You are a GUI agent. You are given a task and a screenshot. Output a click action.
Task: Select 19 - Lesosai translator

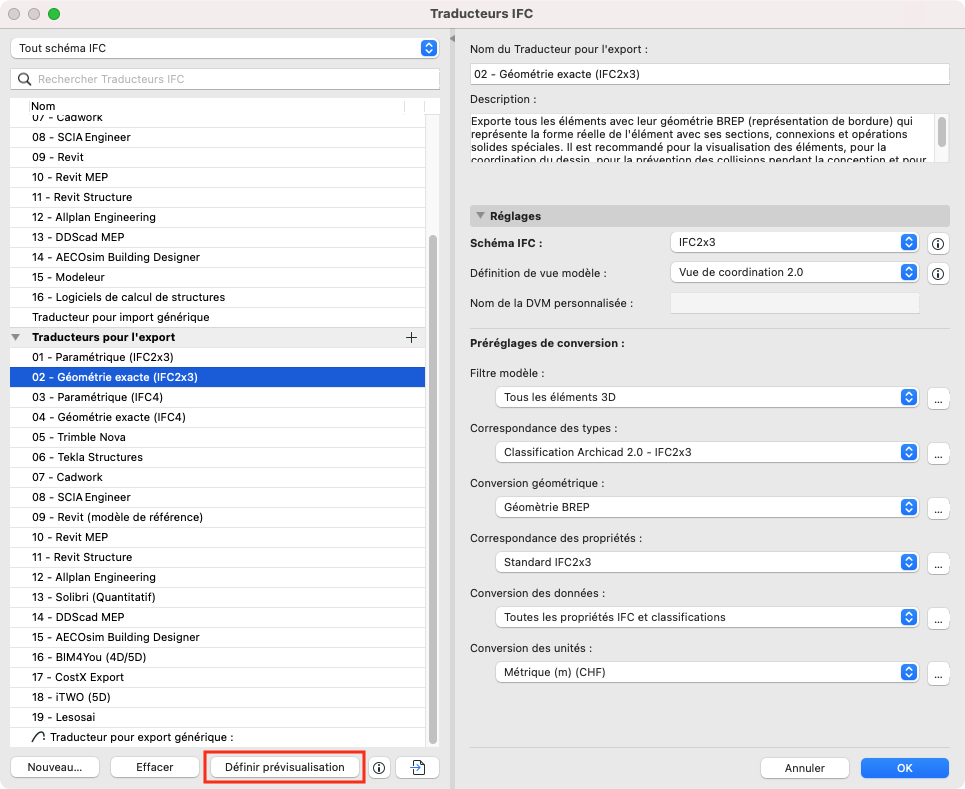(217, 717)
